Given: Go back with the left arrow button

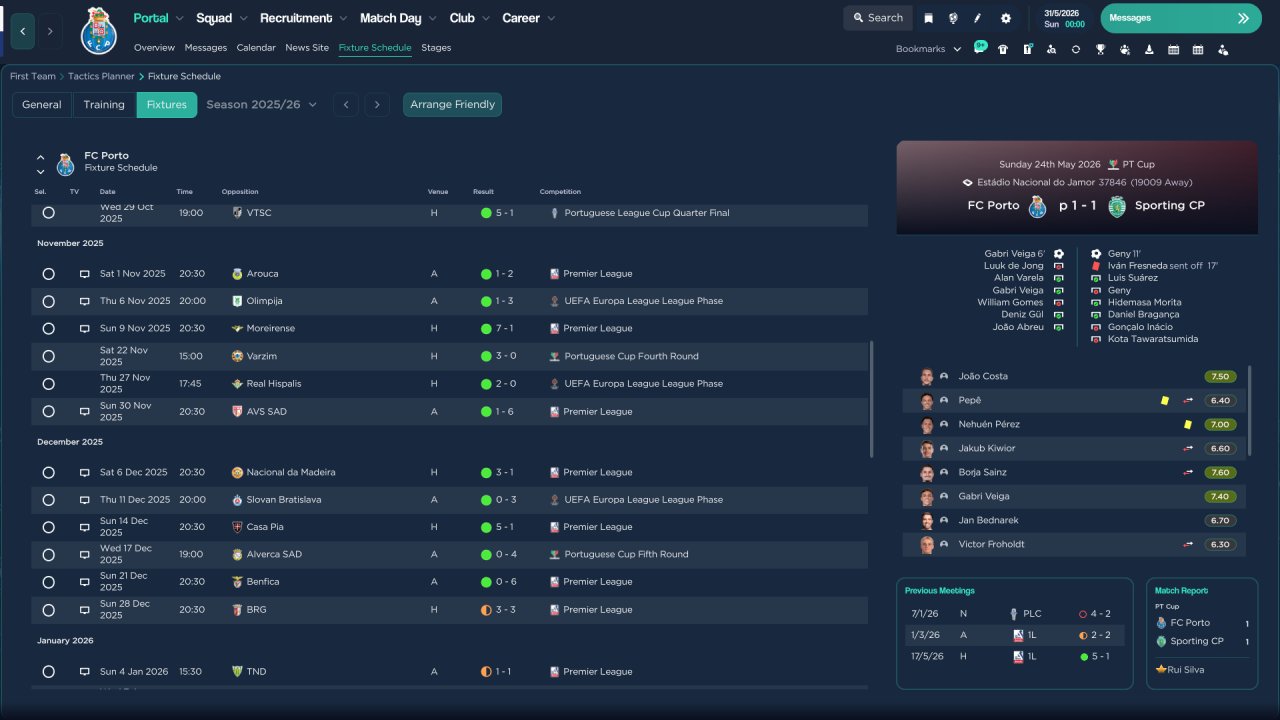Looking at the screenshot, I should pos(23,31).
